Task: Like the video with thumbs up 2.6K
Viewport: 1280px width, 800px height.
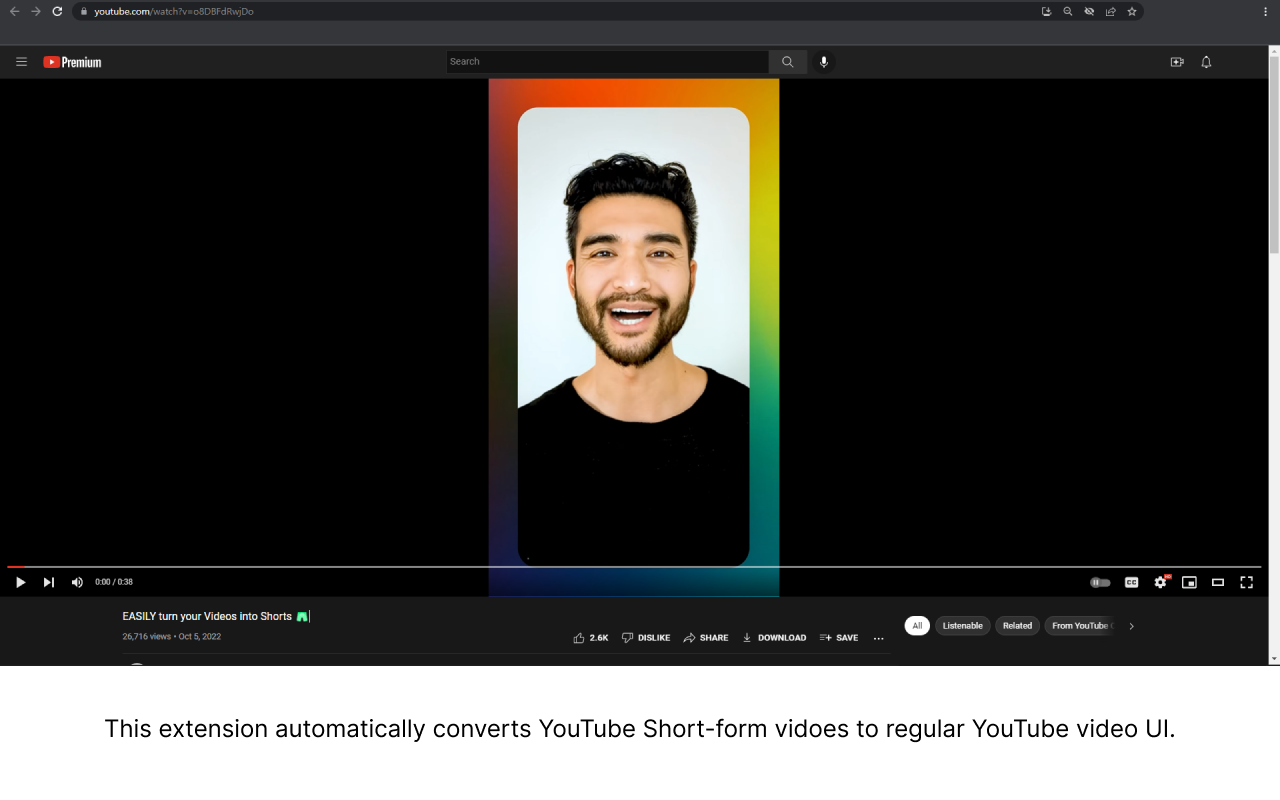Action: point(591,638)
